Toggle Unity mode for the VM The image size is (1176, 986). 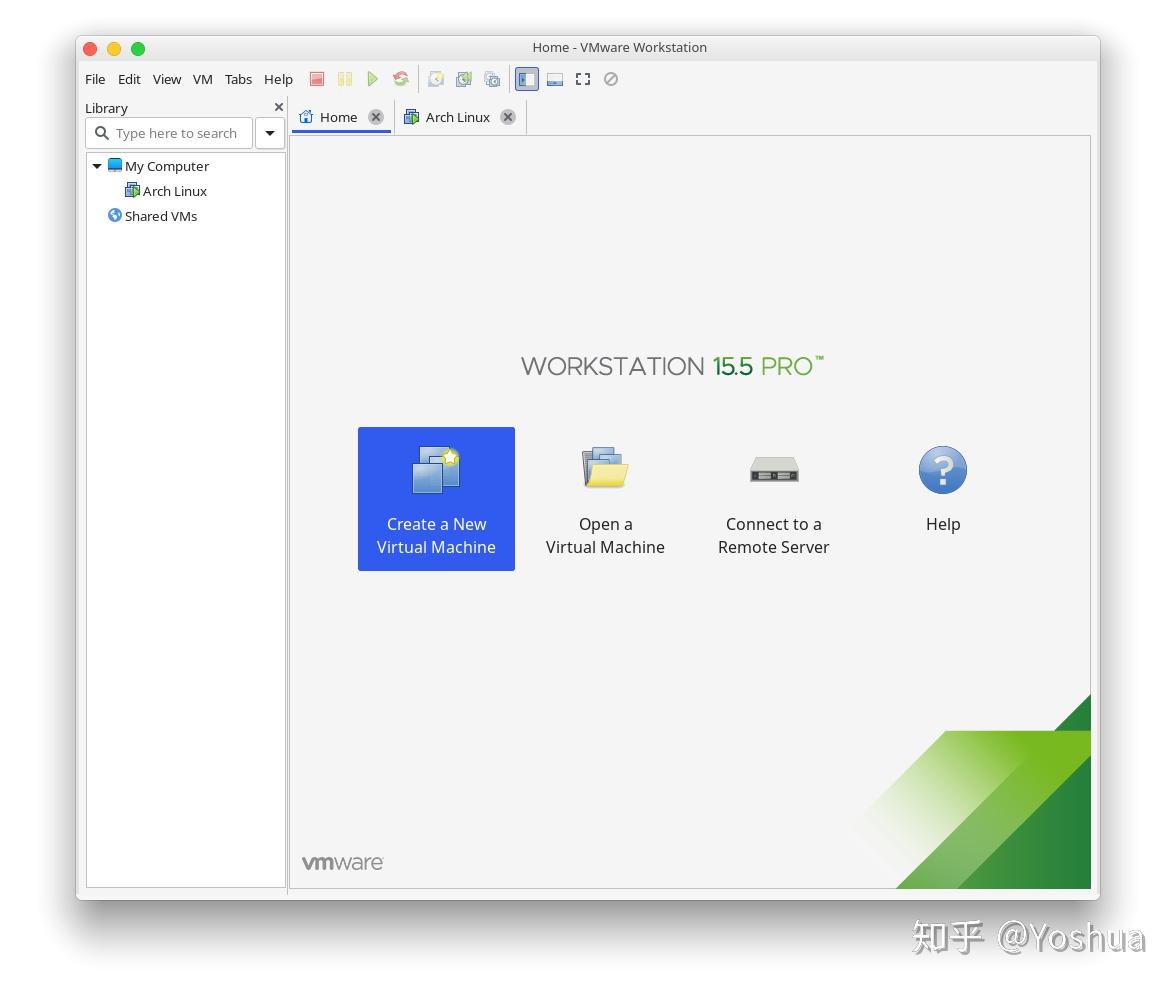tap(611, 79)
